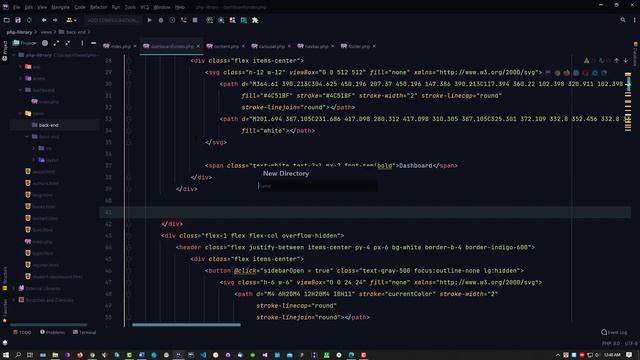
Task: Open the Code menu
Action: click(80, 7)
